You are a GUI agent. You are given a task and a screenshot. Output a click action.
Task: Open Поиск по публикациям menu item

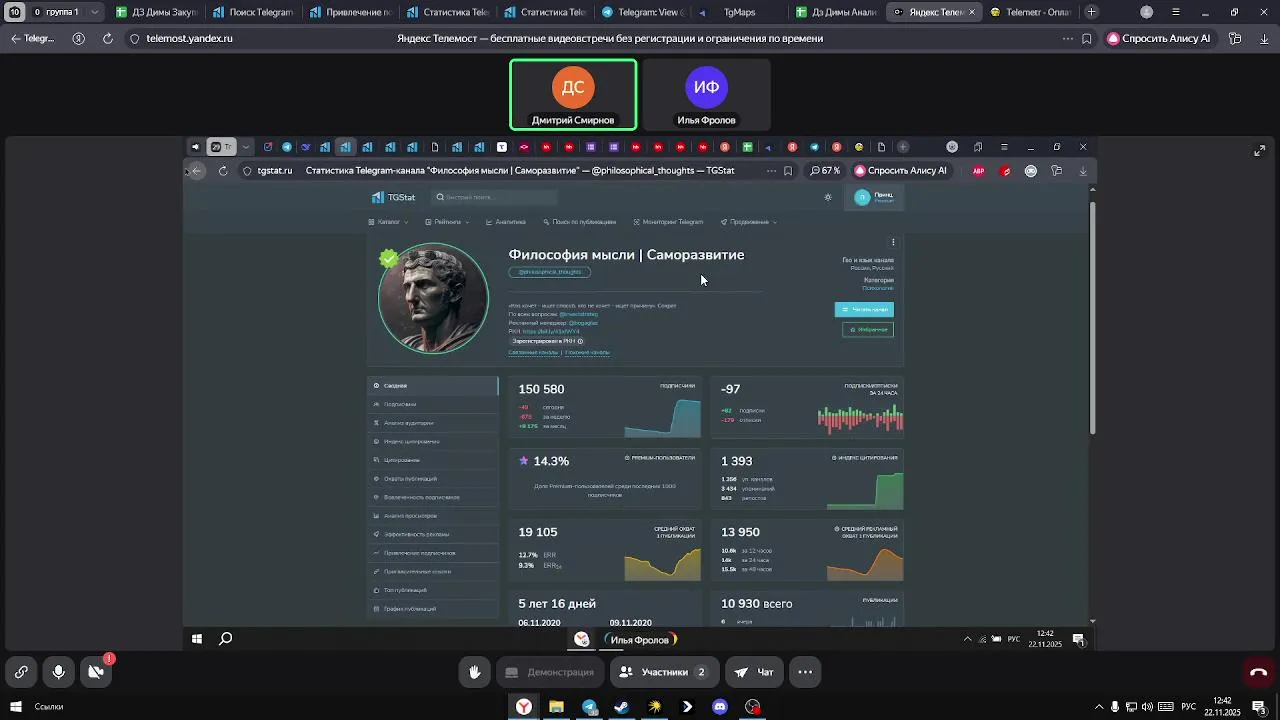(x=580, y=222)
